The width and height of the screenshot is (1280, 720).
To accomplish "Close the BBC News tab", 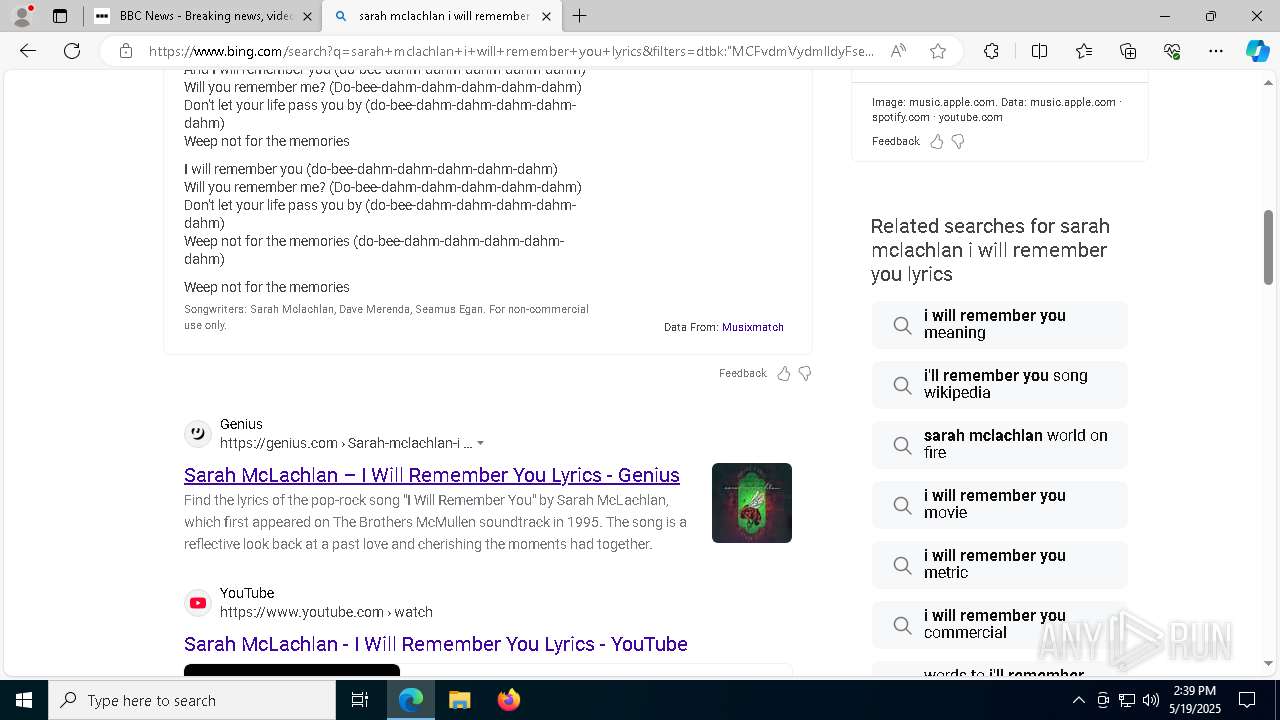I will (307, 16).
